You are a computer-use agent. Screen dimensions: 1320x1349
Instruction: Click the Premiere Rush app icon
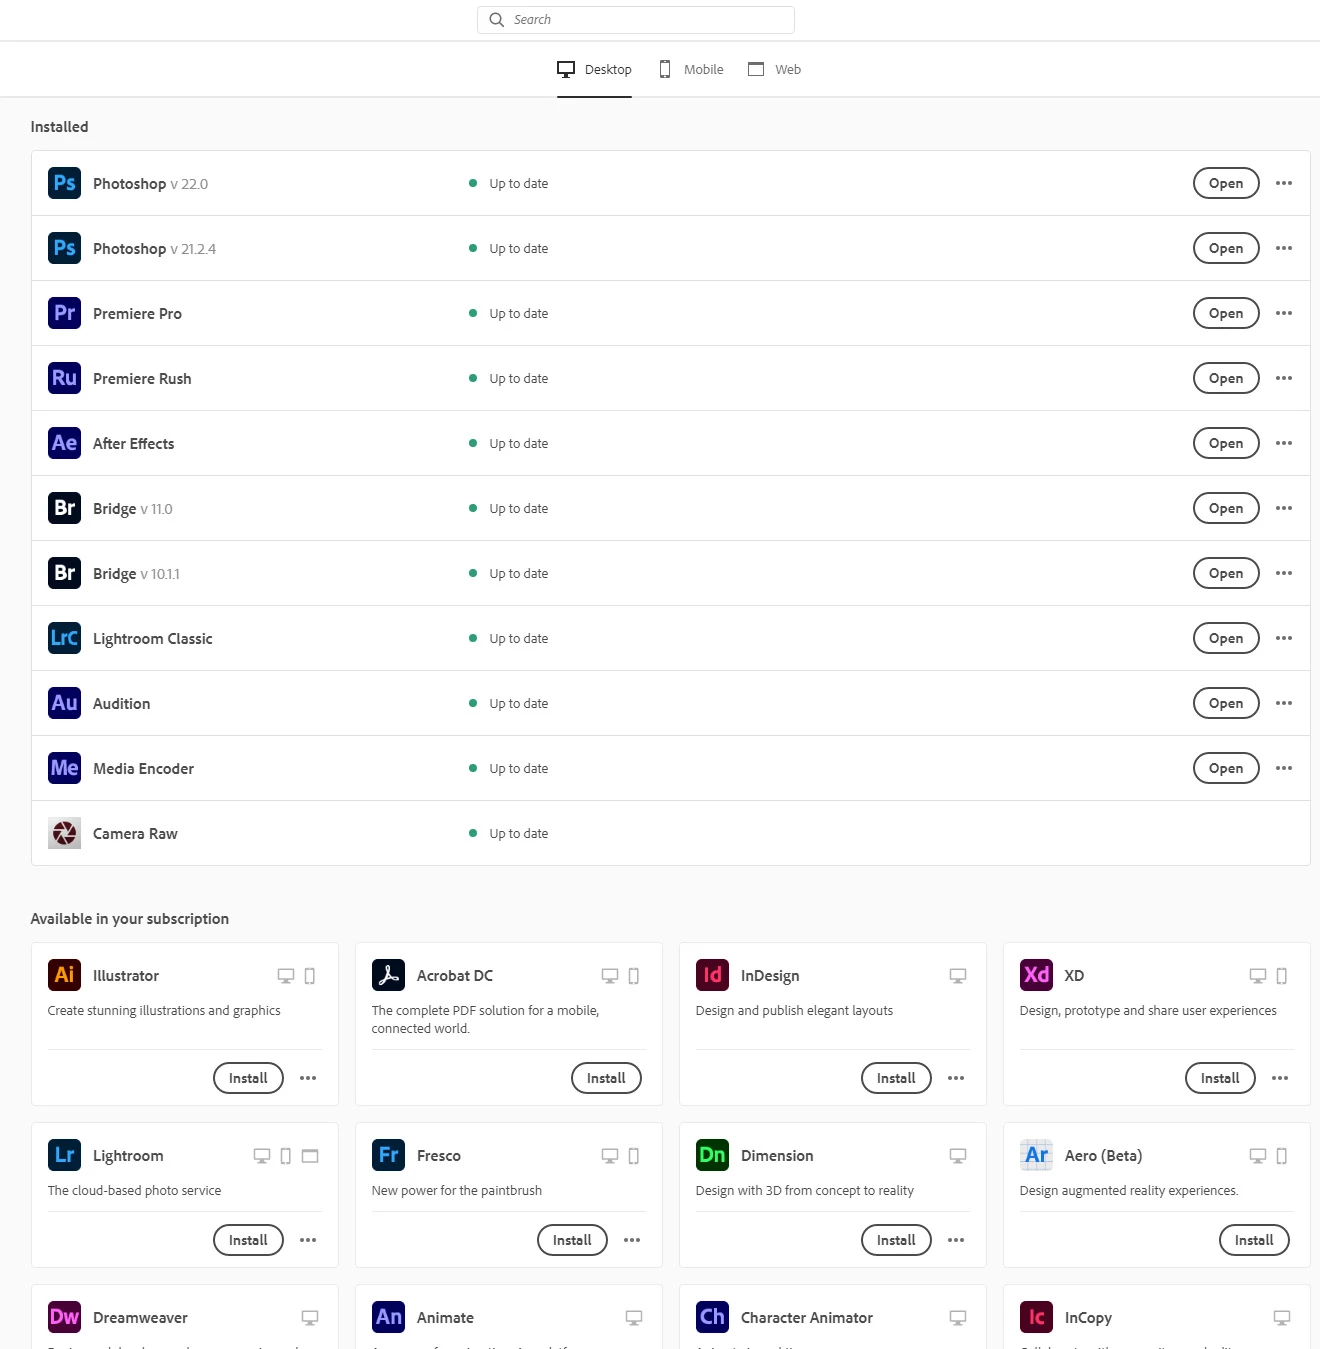(64, 378)
